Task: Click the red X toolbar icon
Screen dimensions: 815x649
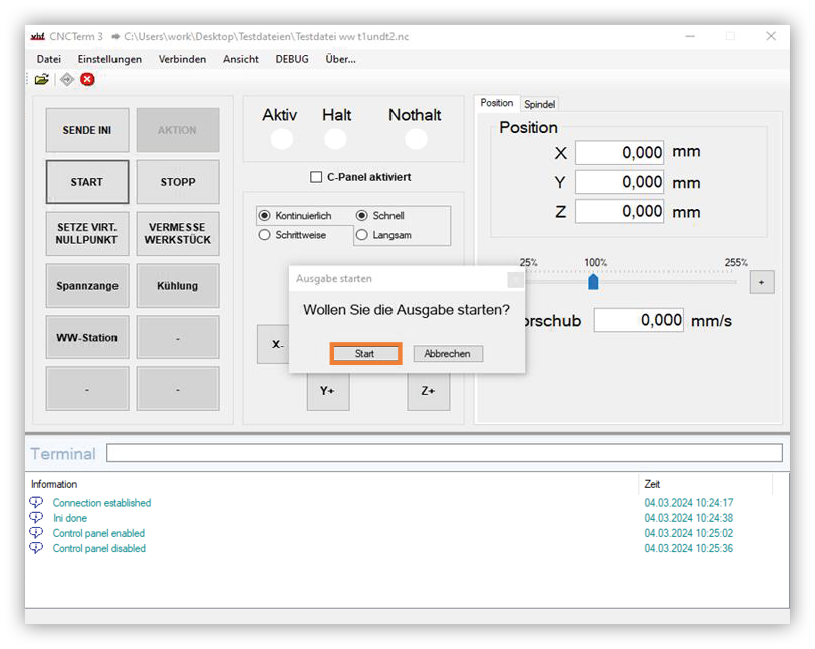Action: click(87, 80)
